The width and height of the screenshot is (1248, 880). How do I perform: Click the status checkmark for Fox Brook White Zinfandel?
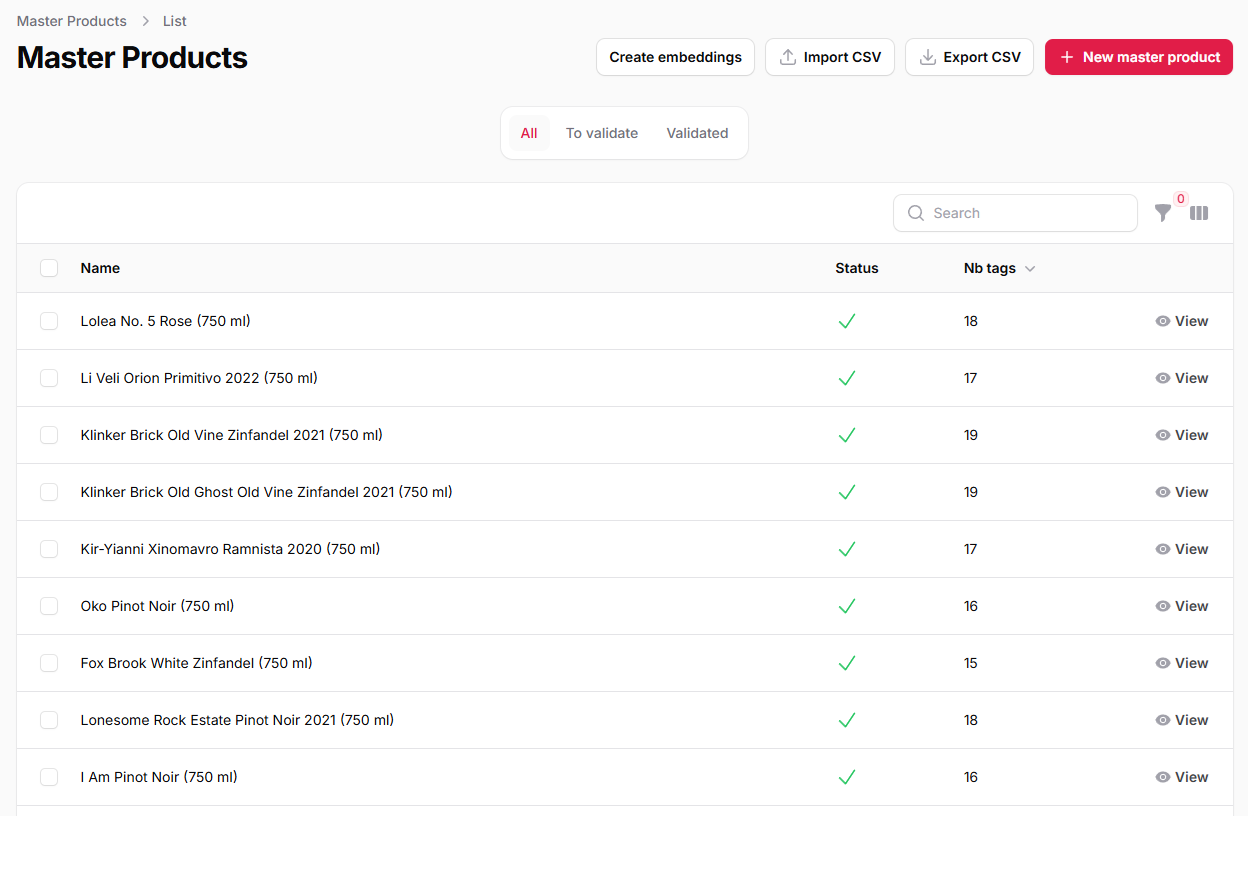pyautogui.click(x=847, y=663)
